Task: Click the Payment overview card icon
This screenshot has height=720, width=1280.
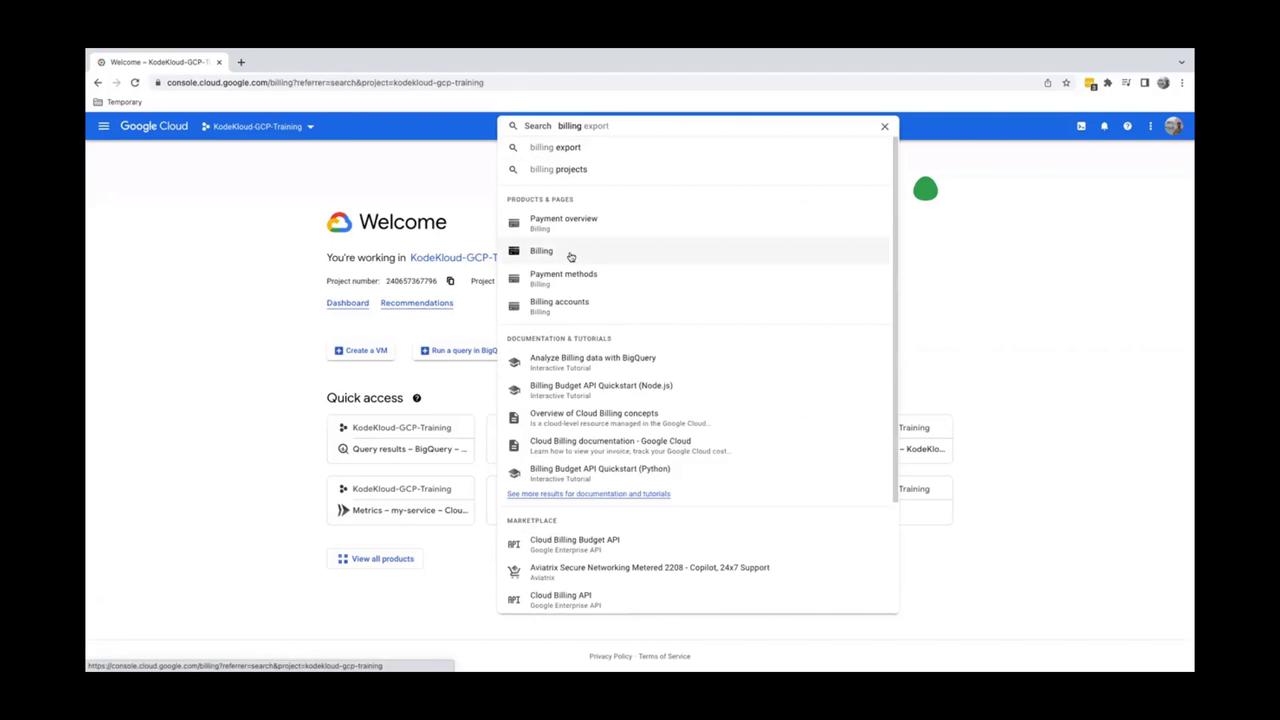Action: (x=514, y=223)
